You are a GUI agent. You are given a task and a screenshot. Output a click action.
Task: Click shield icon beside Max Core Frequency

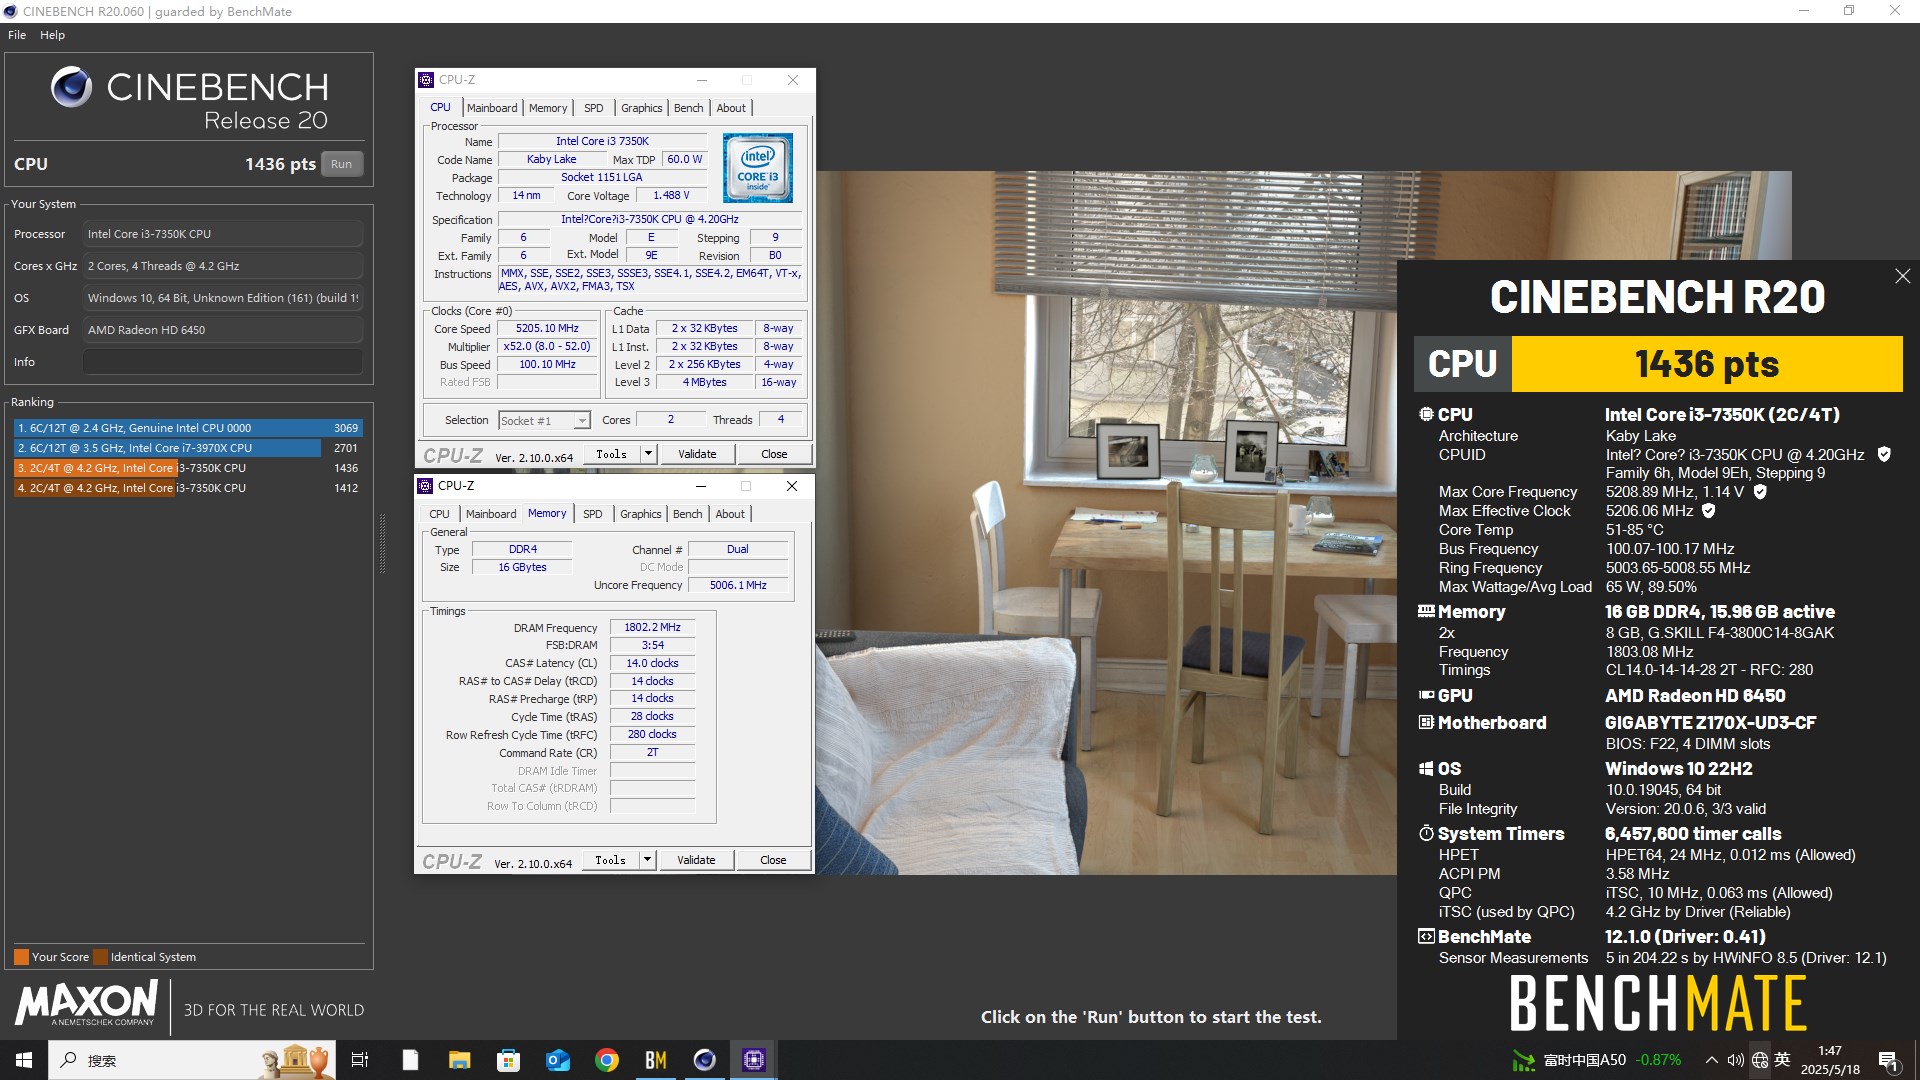click(x=1760, y=492)
